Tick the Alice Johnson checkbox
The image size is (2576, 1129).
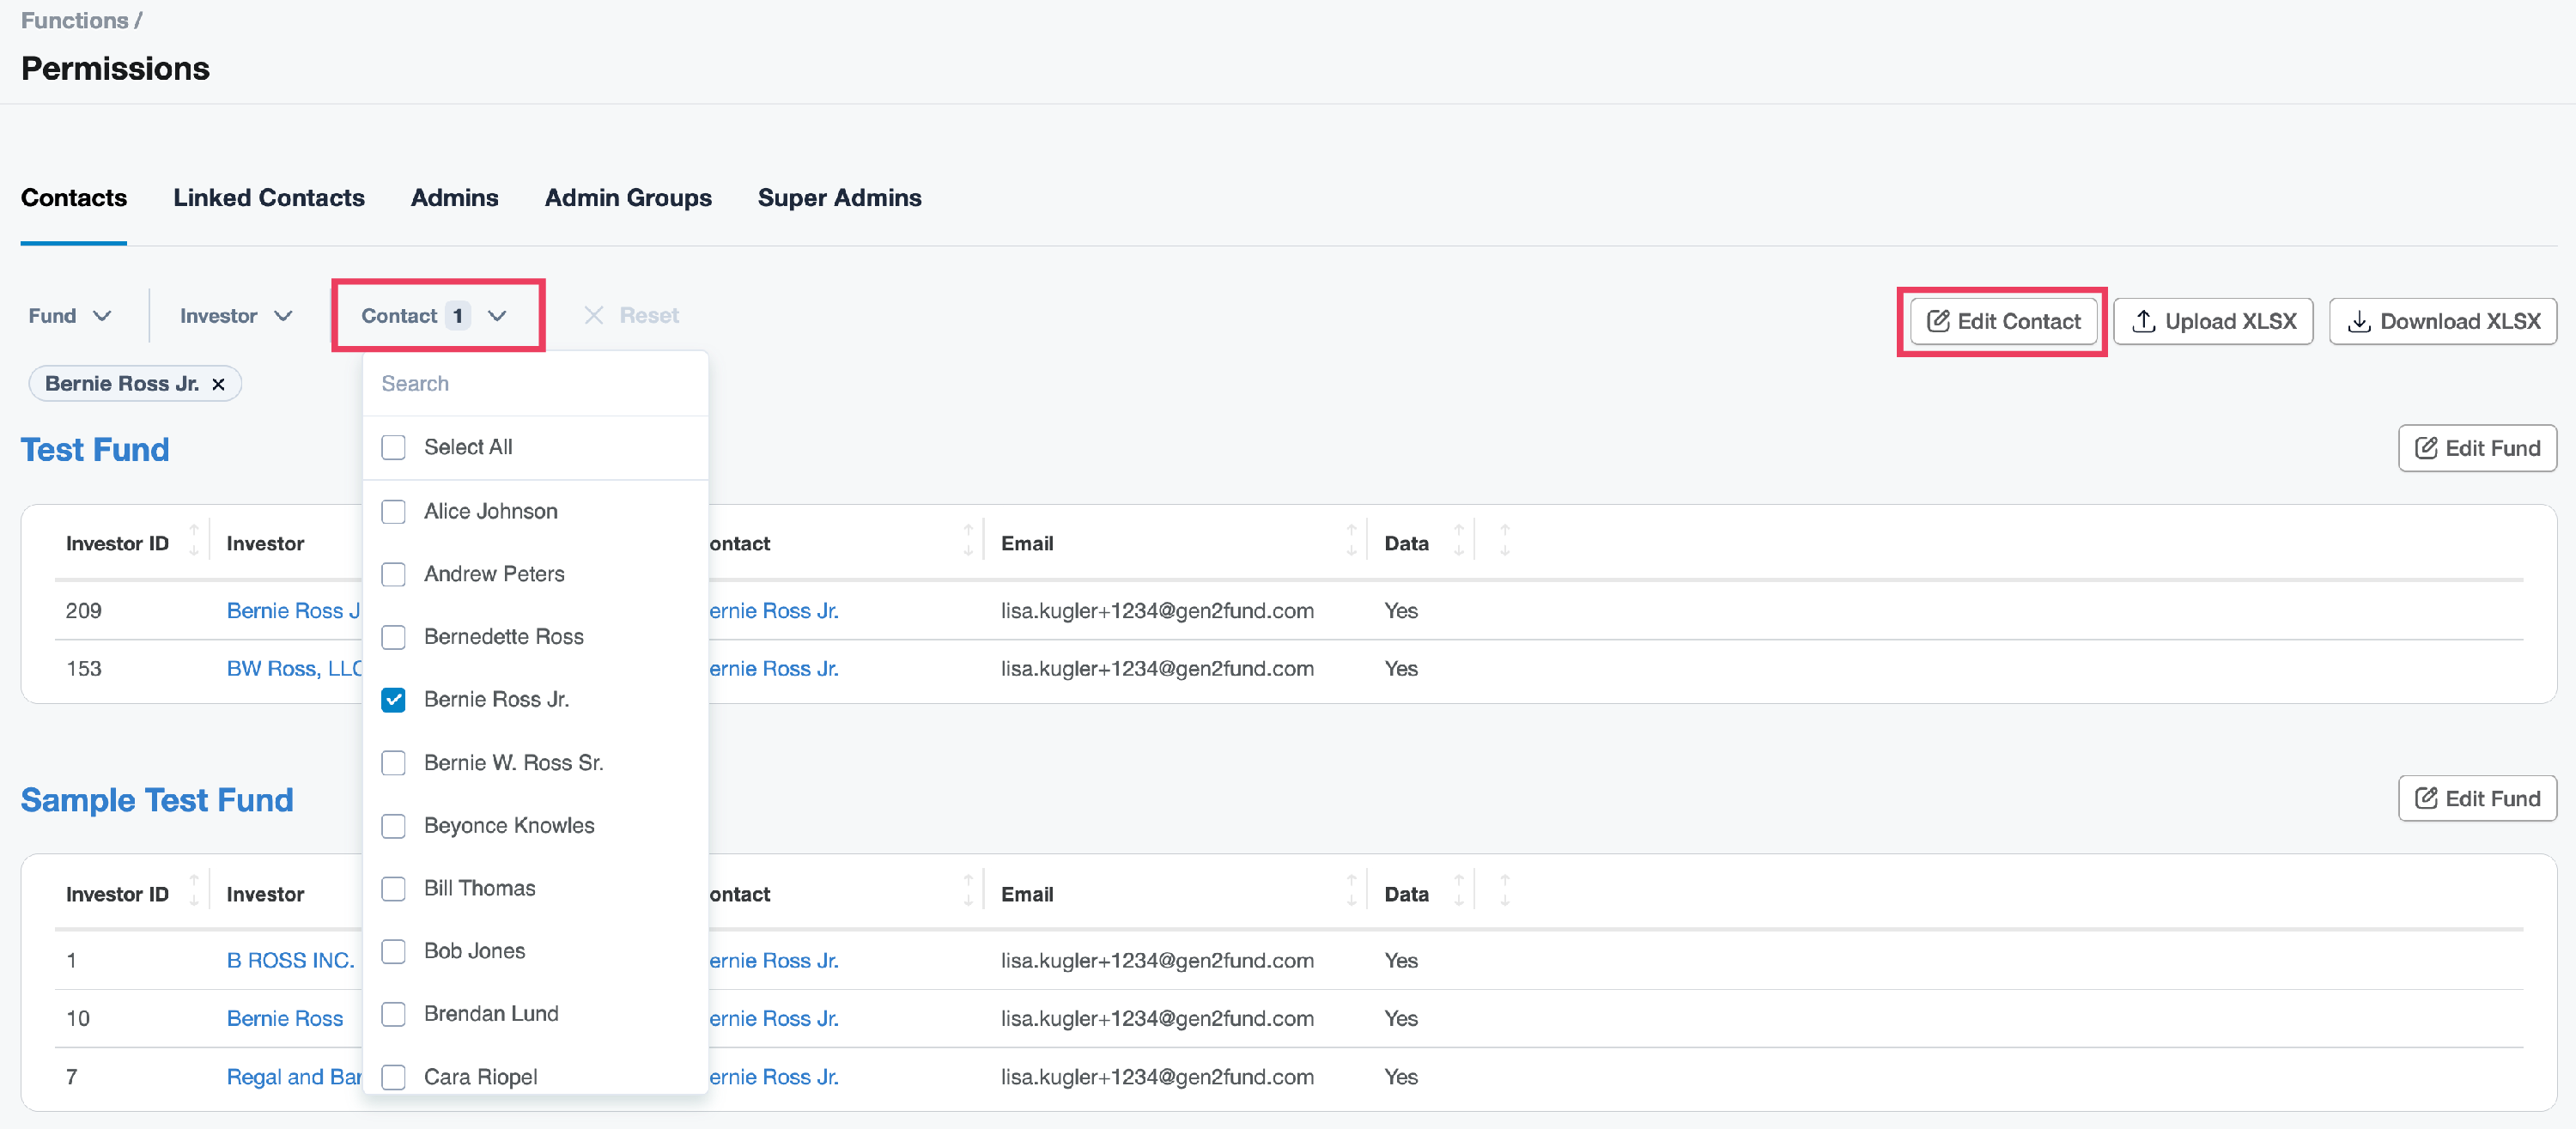click(394, 512)
